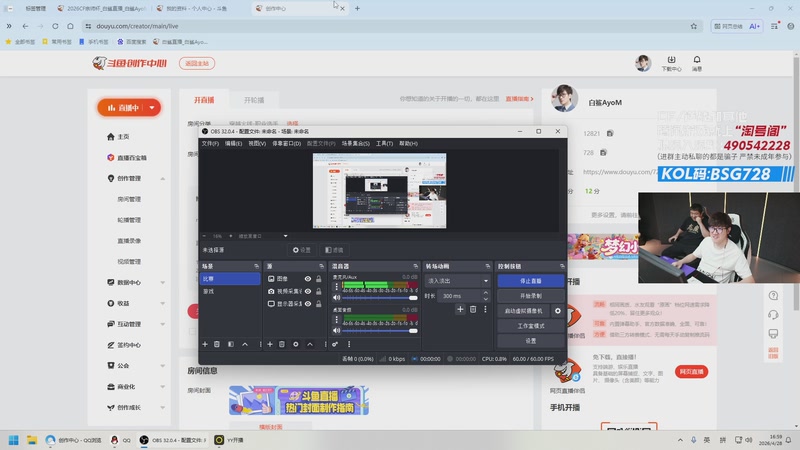800x450 pixels.
Task: Open OBS 编辑(E) menu
Action: [x=234, y=144]
